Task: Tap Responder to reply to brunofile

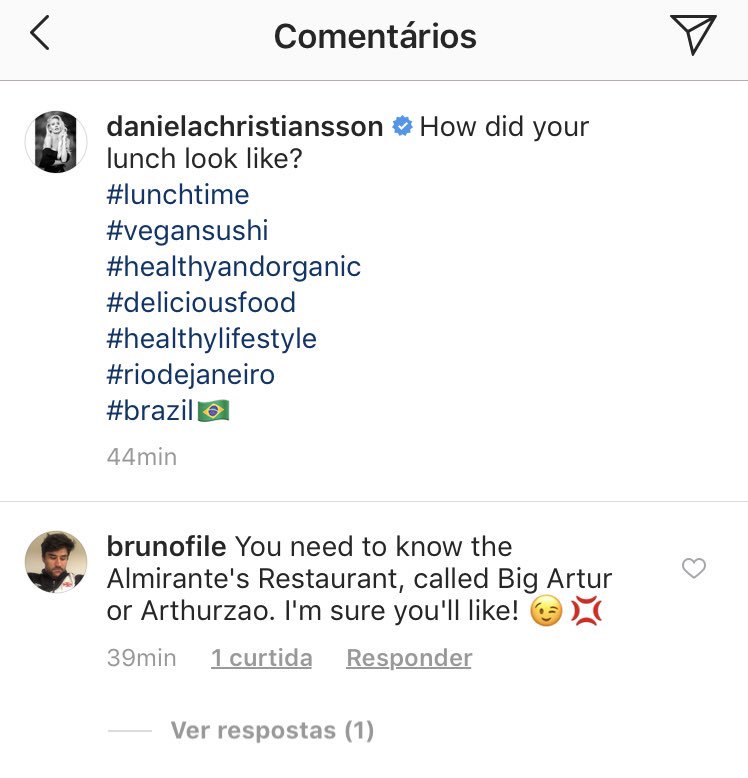Action: click(409, 658)
